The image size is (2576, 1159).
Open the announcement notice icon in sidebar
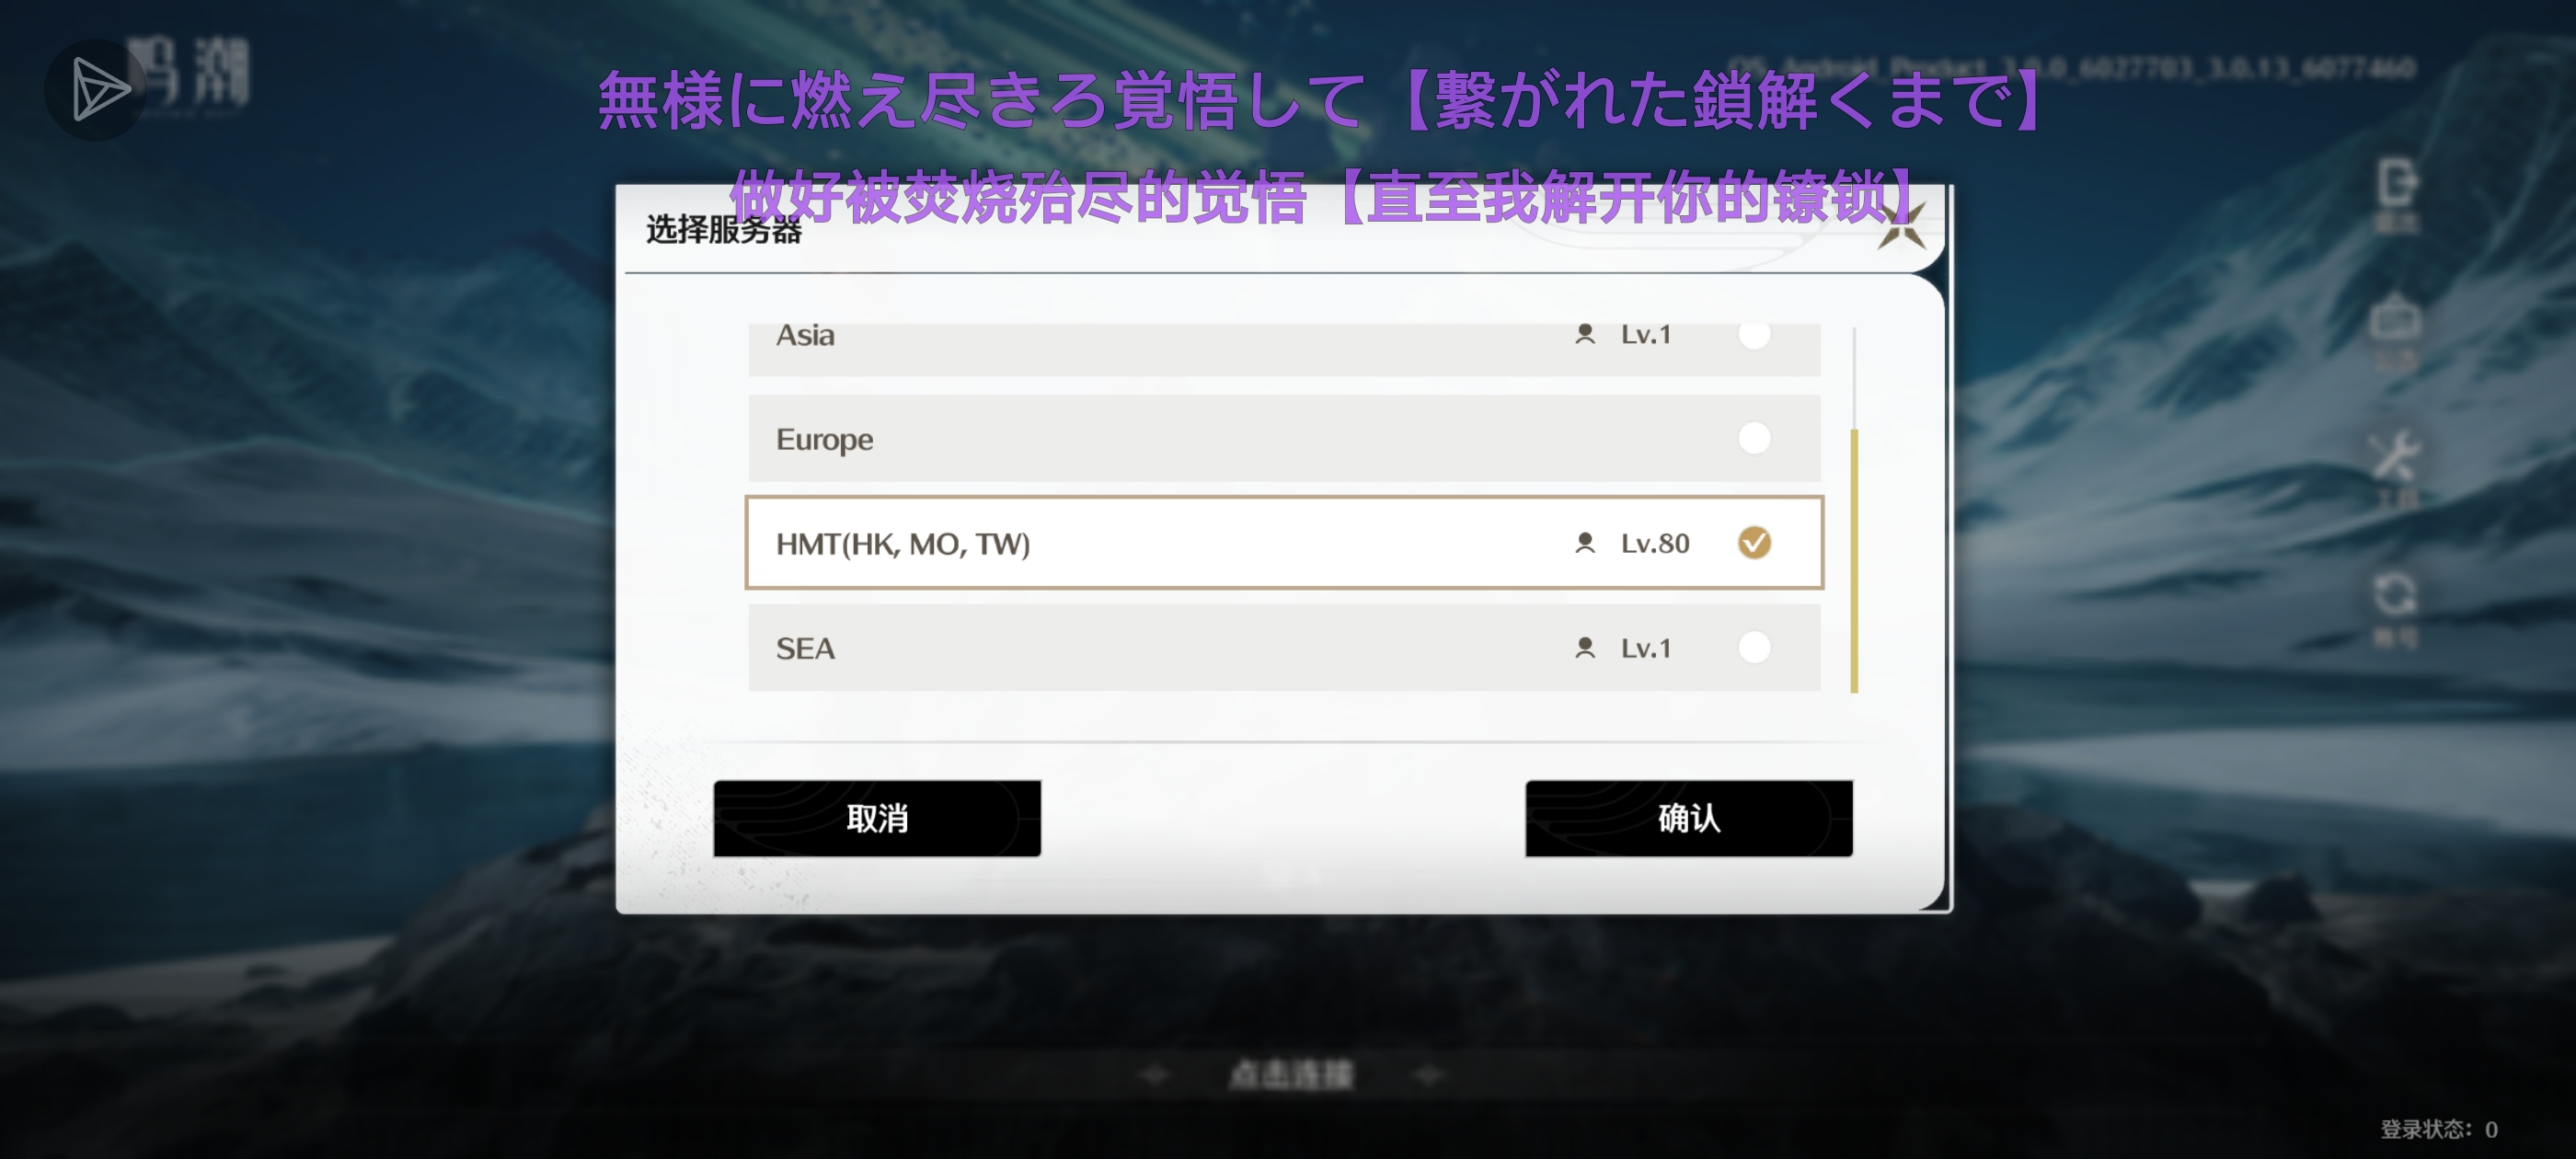point(2396,320)
